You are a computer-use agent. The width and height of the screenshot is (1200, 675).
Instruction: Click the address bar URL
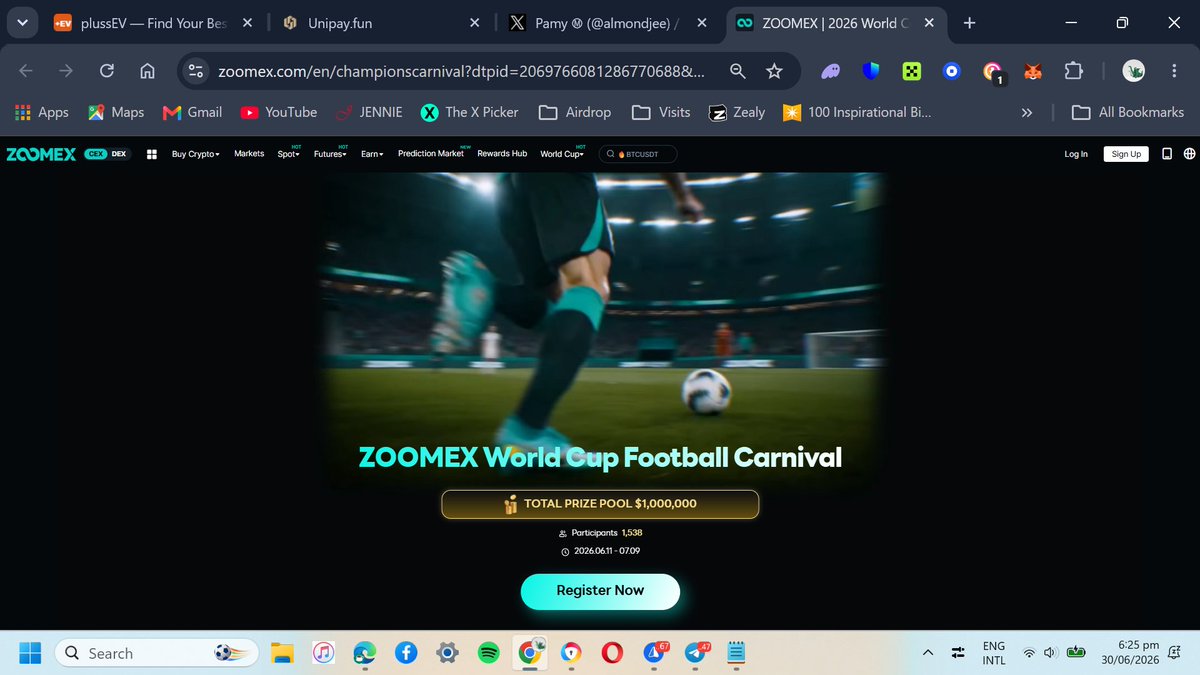pyautogui.click(x=462, y=72)
